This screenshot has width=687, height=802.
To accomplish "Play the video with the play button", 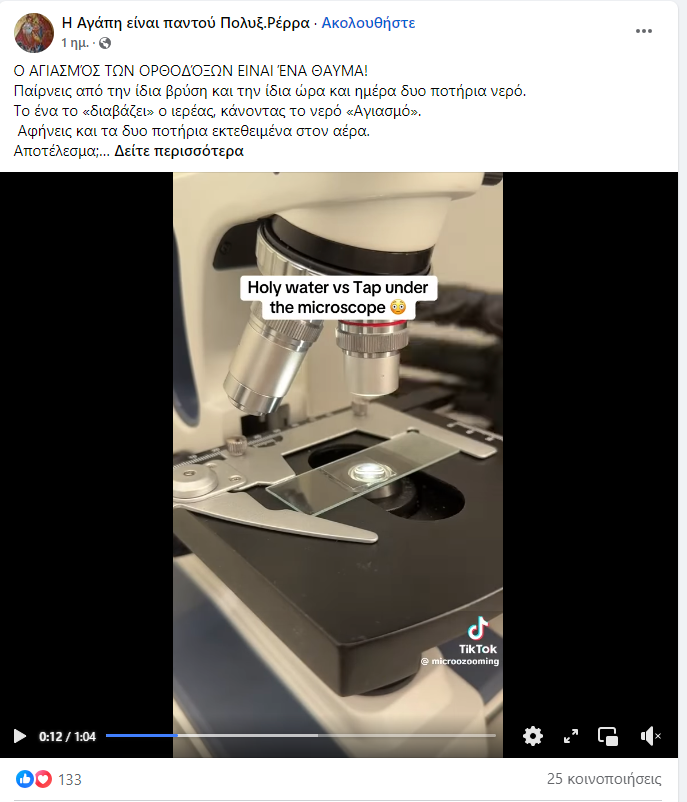I will point(19,736).
